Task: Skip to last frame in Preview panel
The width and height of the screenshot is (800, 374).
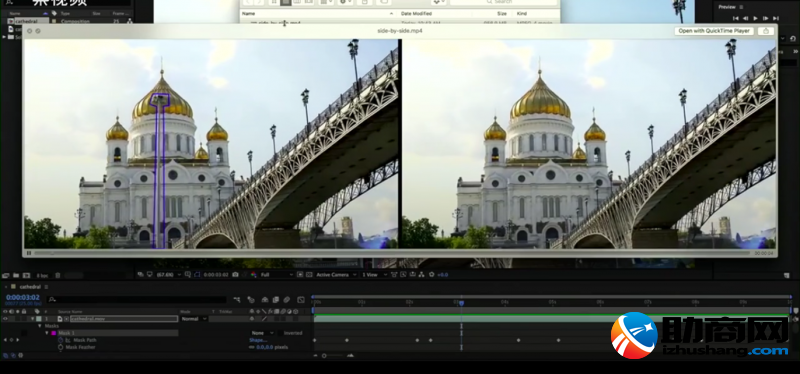Action: (777, 18)
